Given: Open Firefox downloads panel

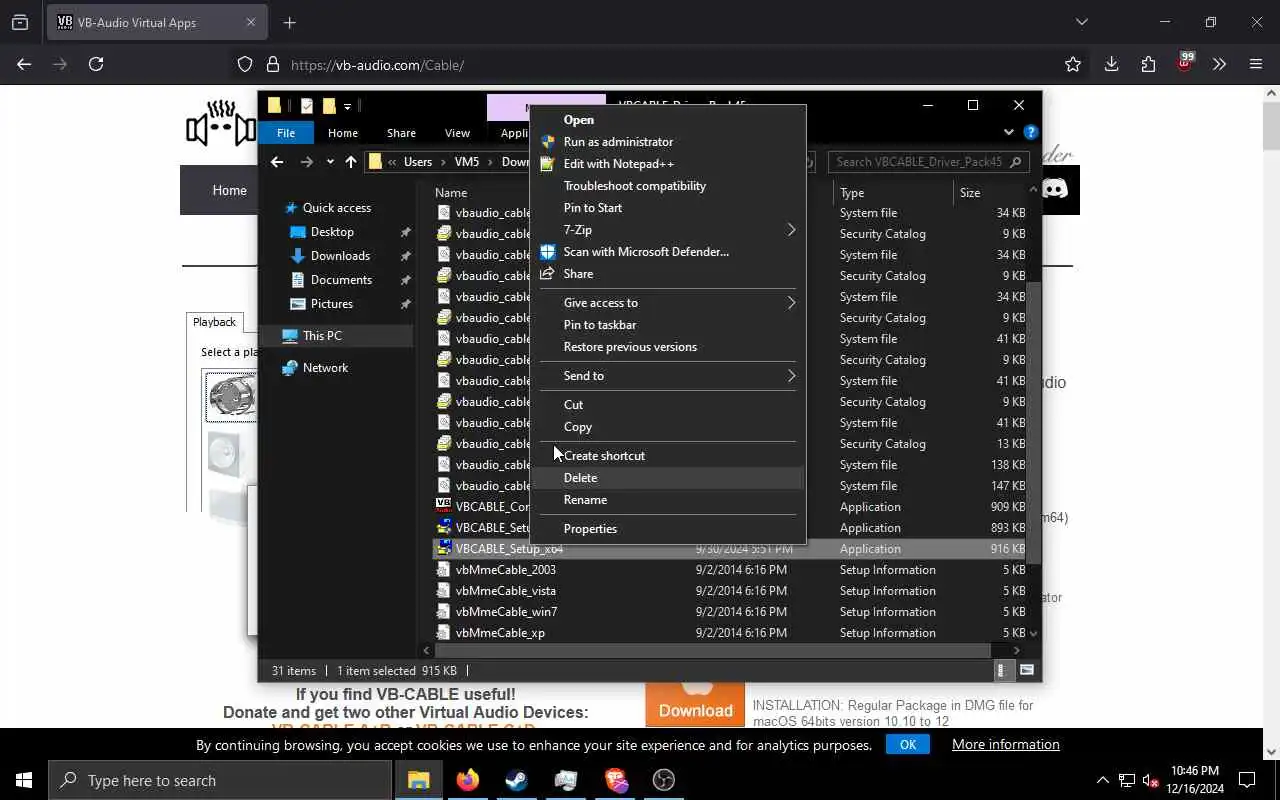Looking at the screenshot, I should click(1111, 64).
